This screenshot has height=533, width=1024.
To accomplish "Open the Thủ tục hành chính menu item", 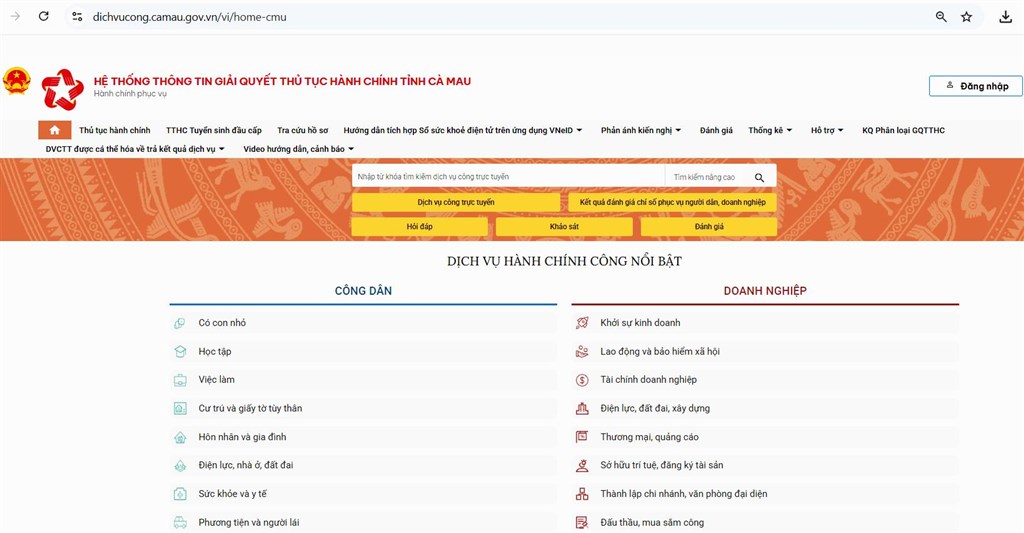I will click(x=114, y=130).
